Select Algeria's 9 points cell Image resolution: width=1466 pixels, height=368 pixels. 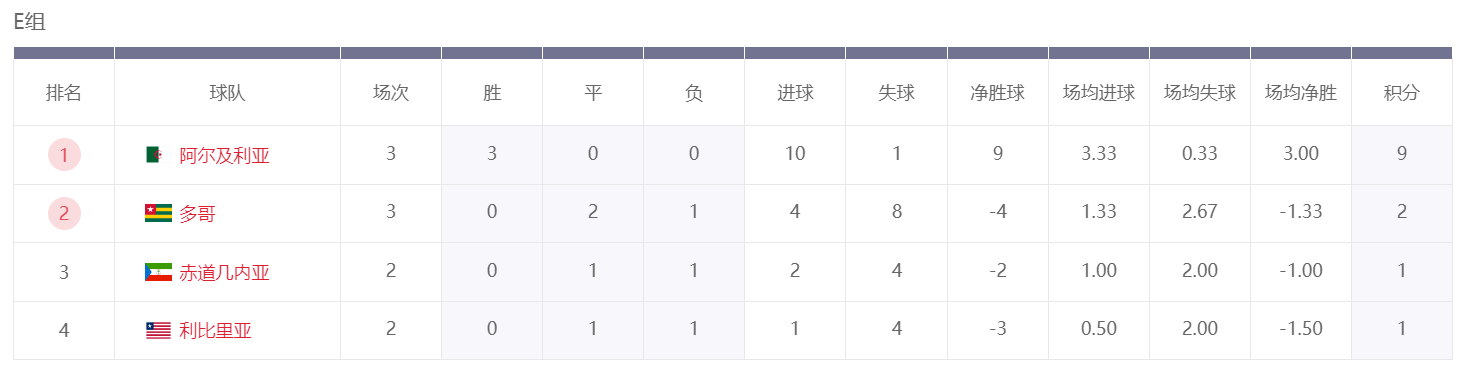1402,155
